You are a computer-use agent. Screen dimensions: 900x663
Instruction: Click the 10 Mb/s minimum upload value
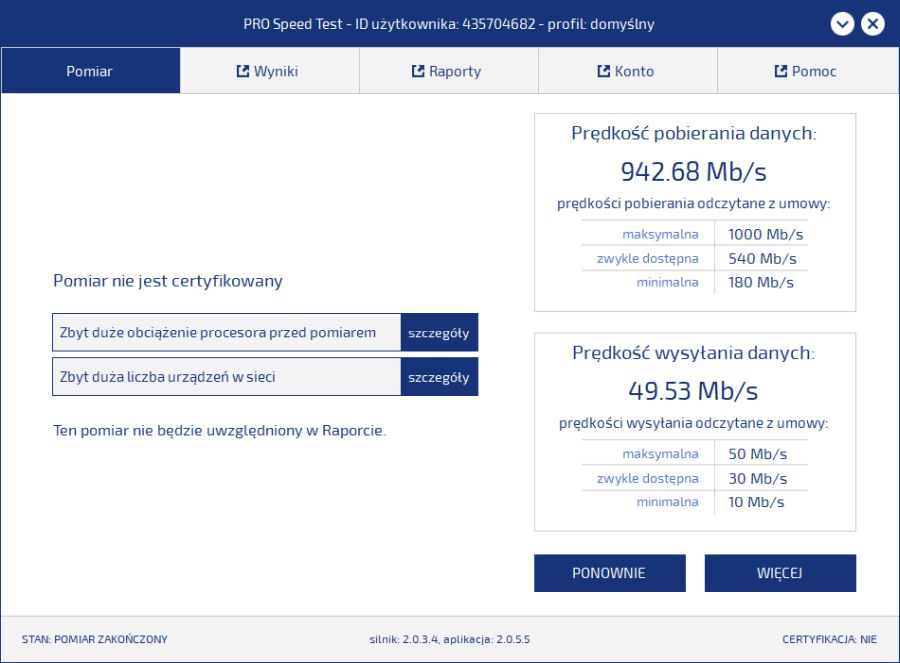point(756,502)
